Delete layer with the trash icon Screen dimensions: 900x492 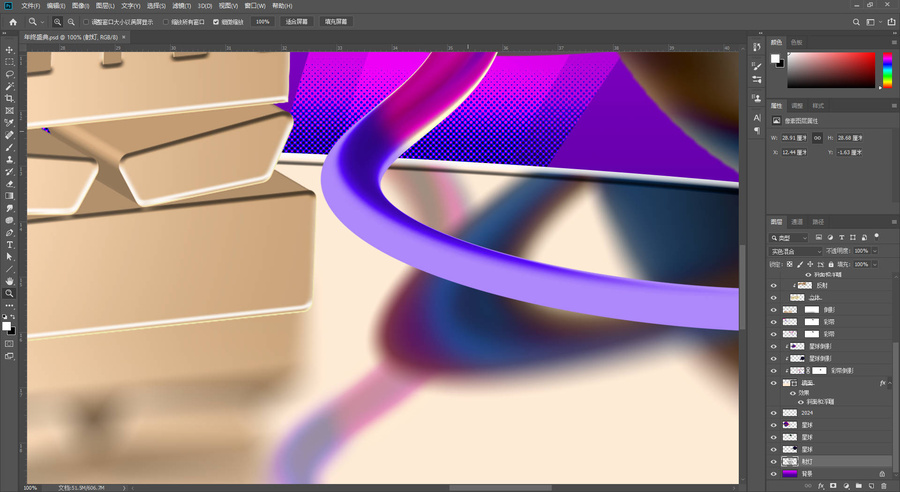884,486
